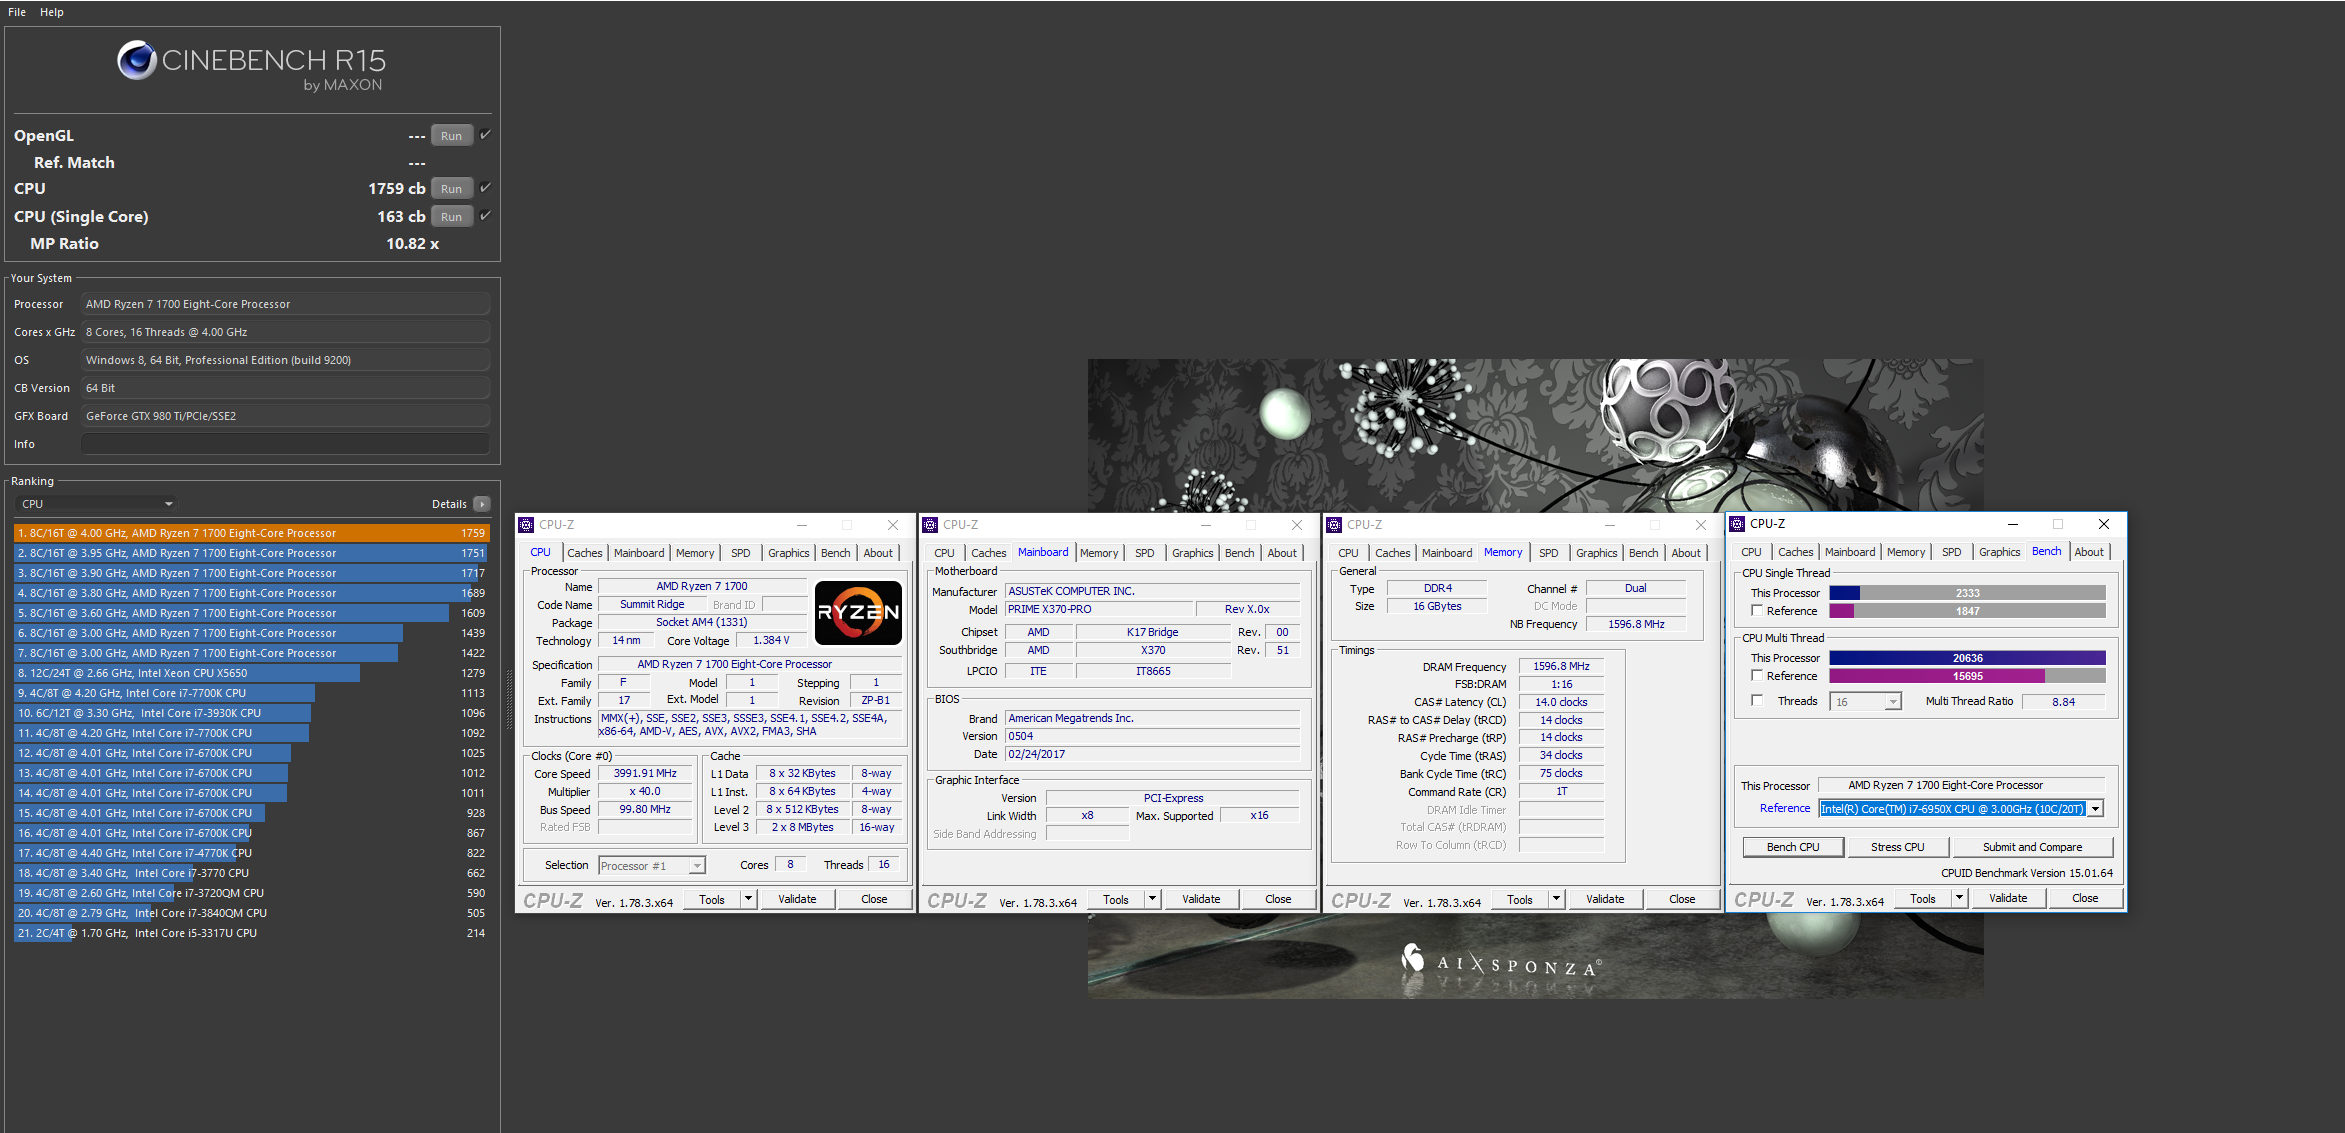Click Validate in the Memory CPU-Z window
The image size is (2345, 1133).
click(1605, 899)
